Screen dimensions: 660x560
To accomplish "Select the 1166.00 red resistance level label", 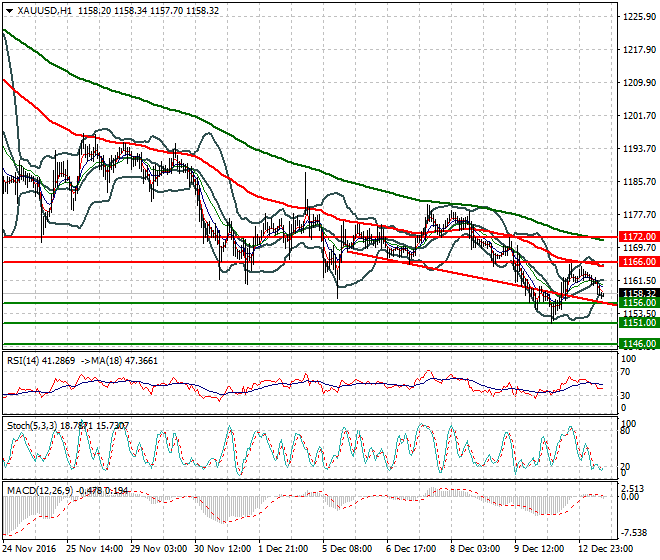I will (x=639, y=261).
